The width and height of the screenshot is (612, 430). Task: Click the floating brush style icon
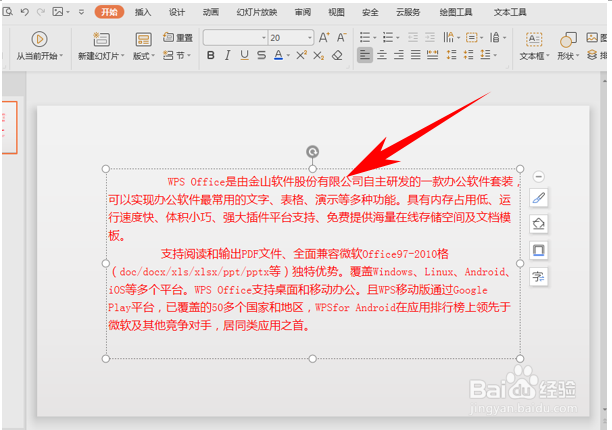pos(539,198)
